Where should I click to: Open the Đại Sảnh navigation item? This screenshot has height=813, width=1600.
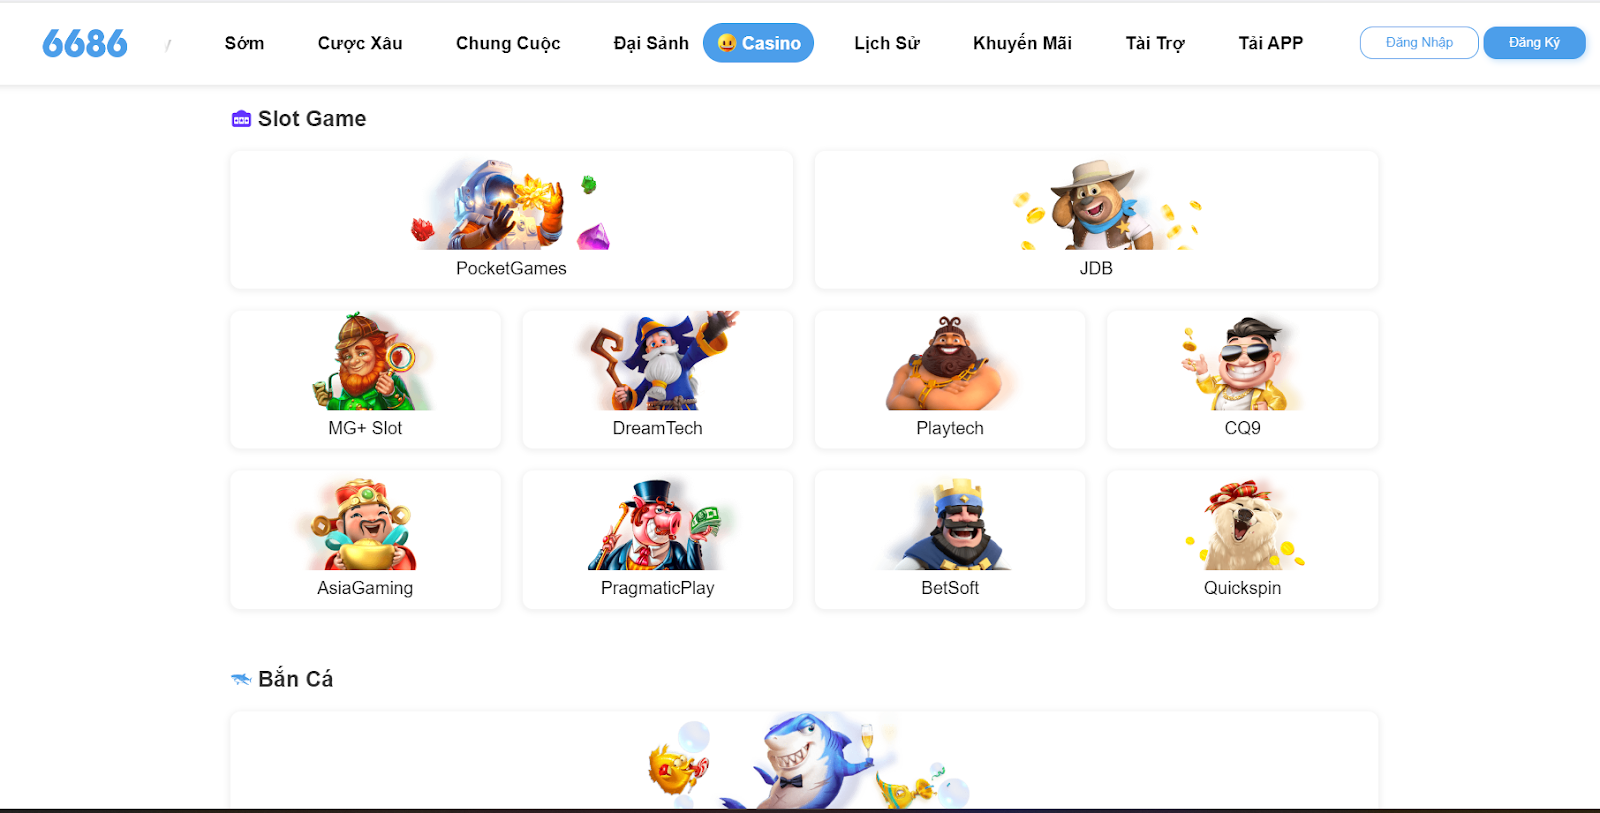(651, 43)
